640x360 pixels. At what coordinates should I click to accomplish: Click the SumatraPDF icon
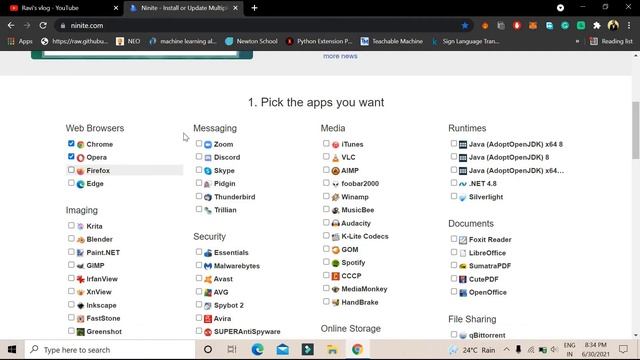click(463, 266)
